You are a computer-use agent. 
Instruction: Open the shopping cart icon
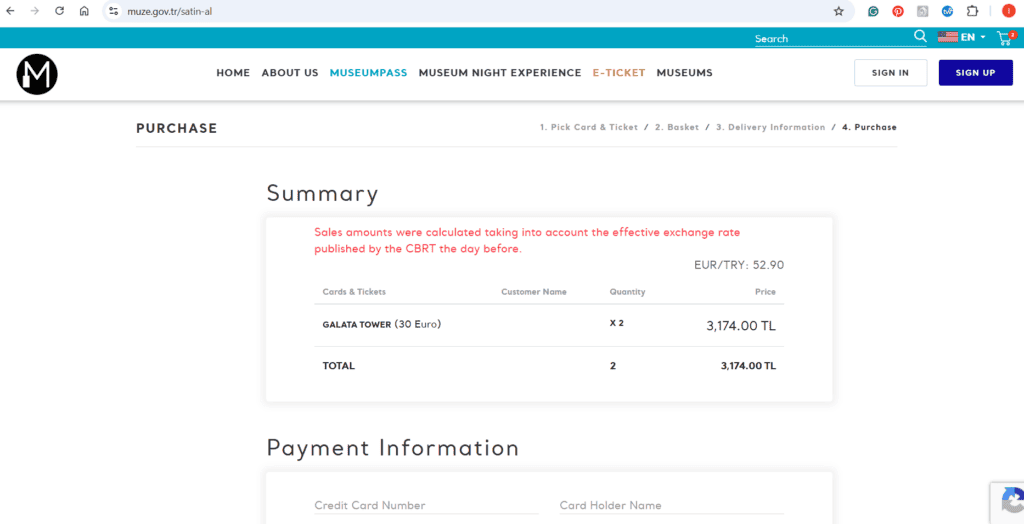[x=1006, y=38]
